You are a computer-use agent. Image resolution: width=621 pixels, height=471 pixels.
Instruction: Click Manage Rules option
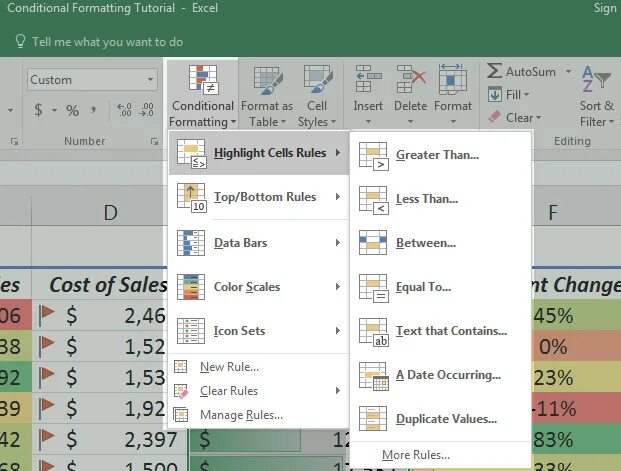[259, 415]
